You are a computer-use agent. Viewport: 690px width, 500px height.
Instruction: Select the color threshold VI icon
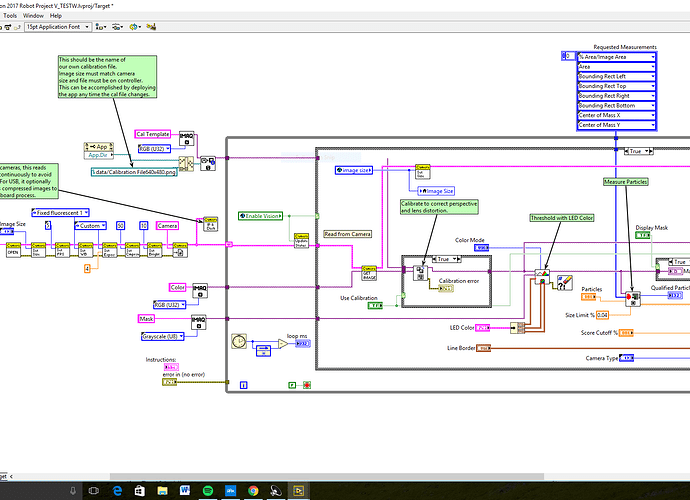pos(542,277)
